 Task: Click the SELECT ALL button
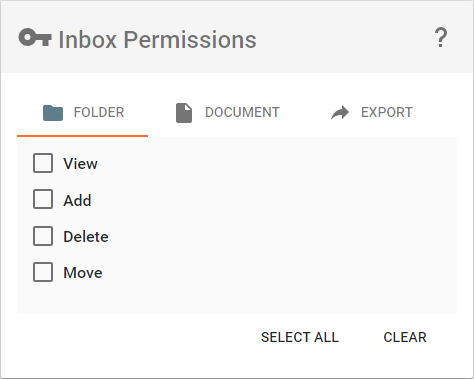pyautogui.click(x=300, y=337)
